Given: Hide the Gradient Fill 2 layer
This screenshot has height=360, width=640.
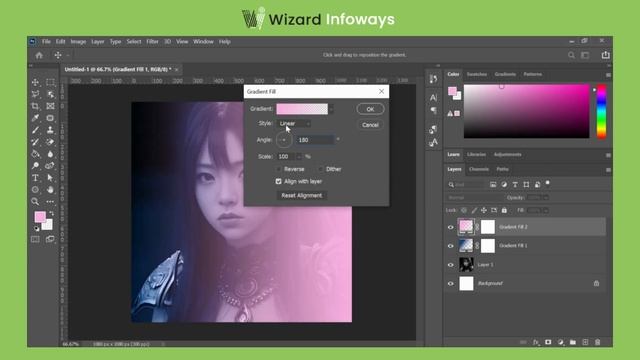Looking at the screenshot, I should 451,227.
